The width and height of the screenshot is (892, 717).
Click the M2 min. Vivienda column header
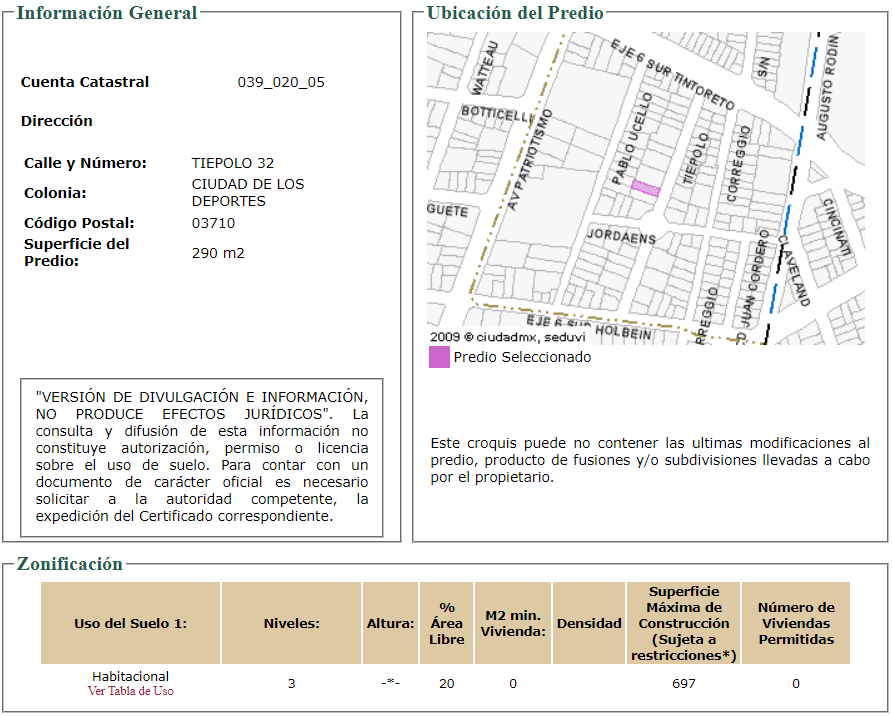513,623
